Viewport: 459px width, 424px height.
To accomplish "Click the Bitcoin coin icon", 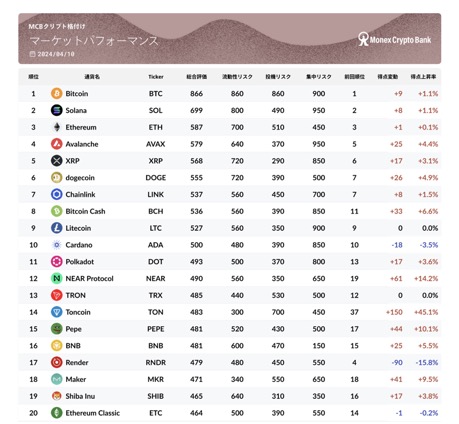I will click(57, 93).
